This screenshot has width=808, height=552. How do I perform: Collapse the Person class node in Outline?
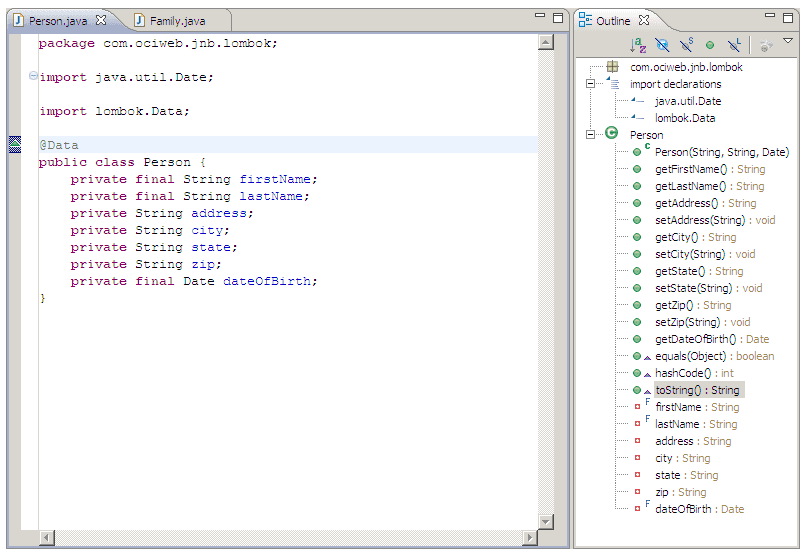(x=591, y=135)
